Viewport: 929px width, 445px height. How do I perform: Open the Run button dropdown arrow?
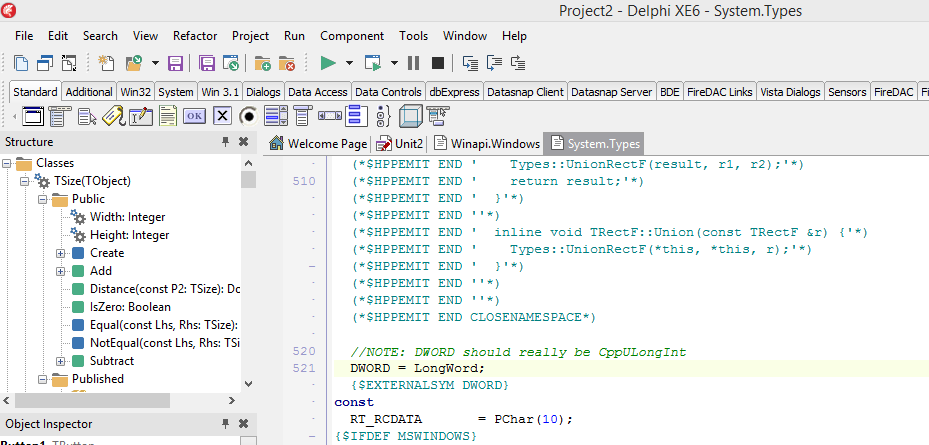pyautogui.click(x=349, y=63)
